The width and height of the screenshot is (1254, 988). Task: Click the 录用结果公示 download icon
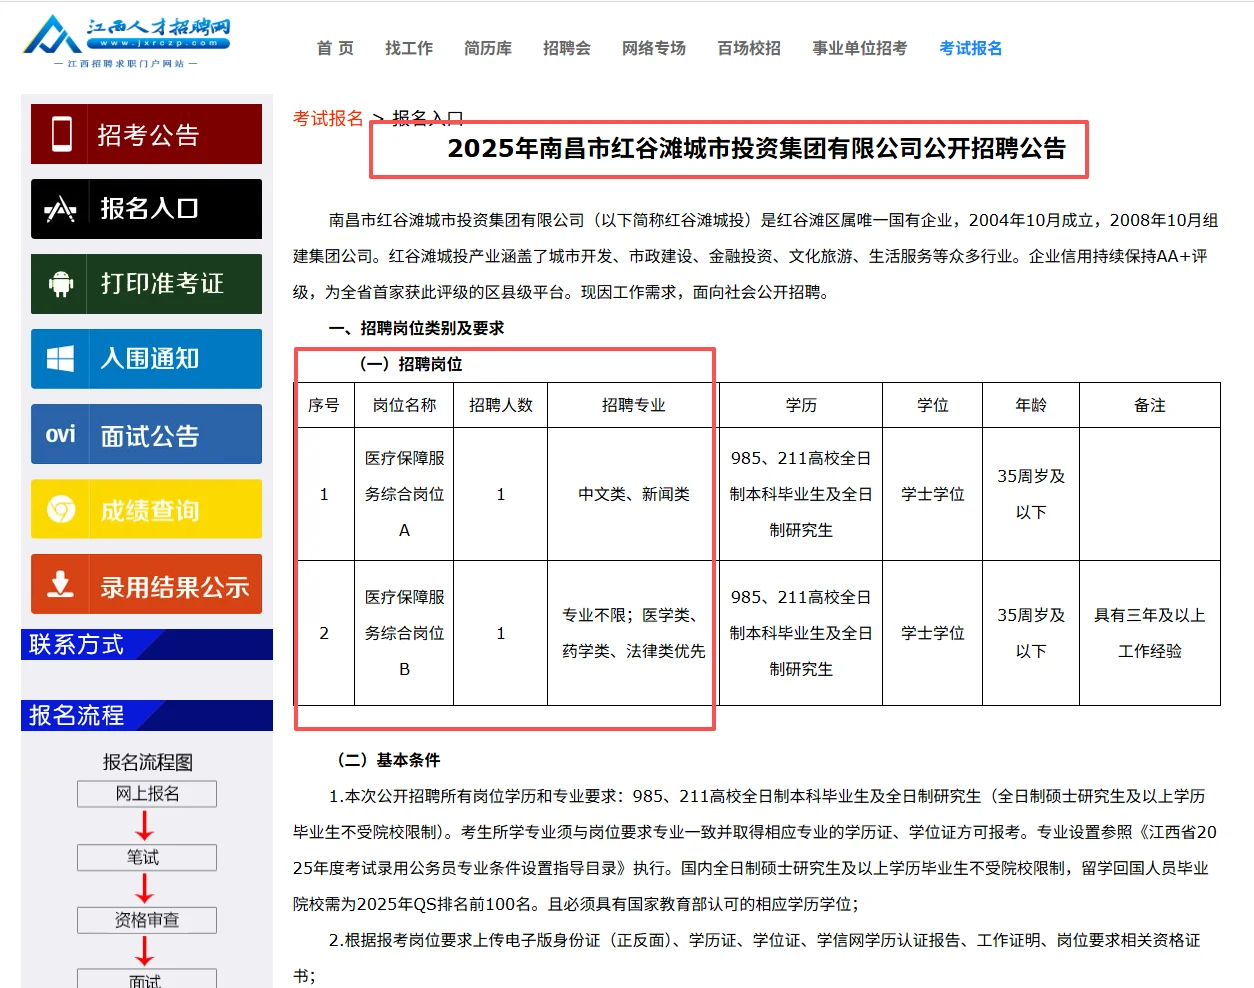click(x=62, y=584)
